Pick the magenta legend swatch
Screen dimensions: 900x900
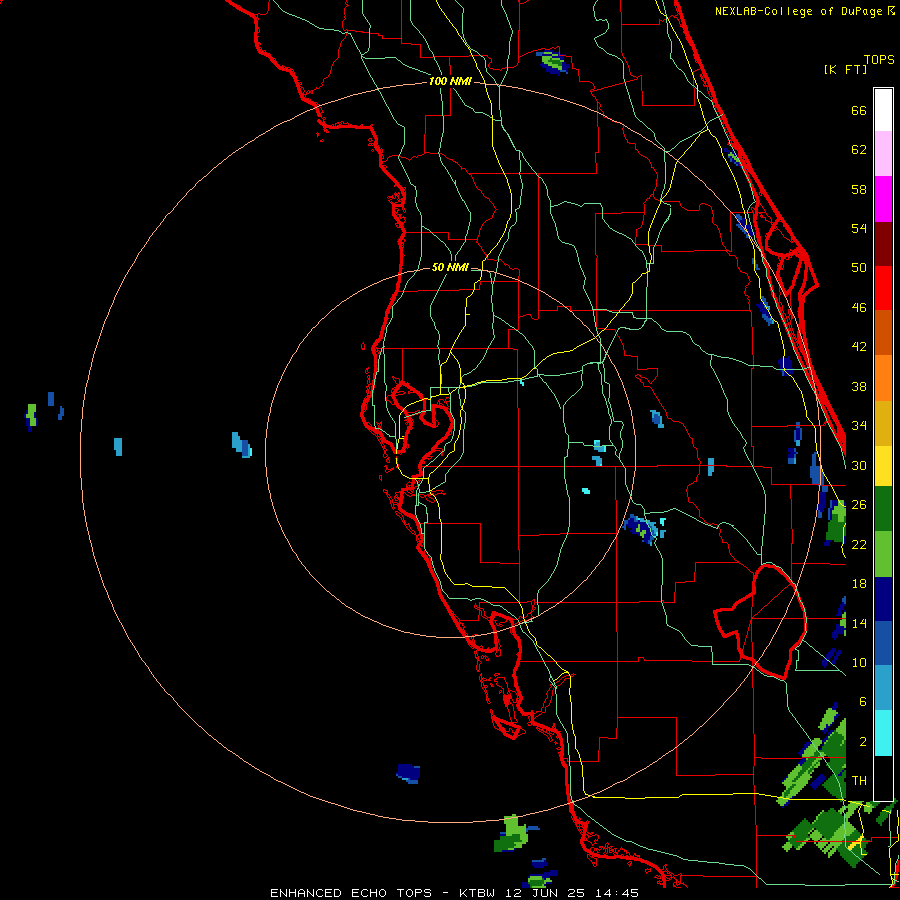[883, 199]
